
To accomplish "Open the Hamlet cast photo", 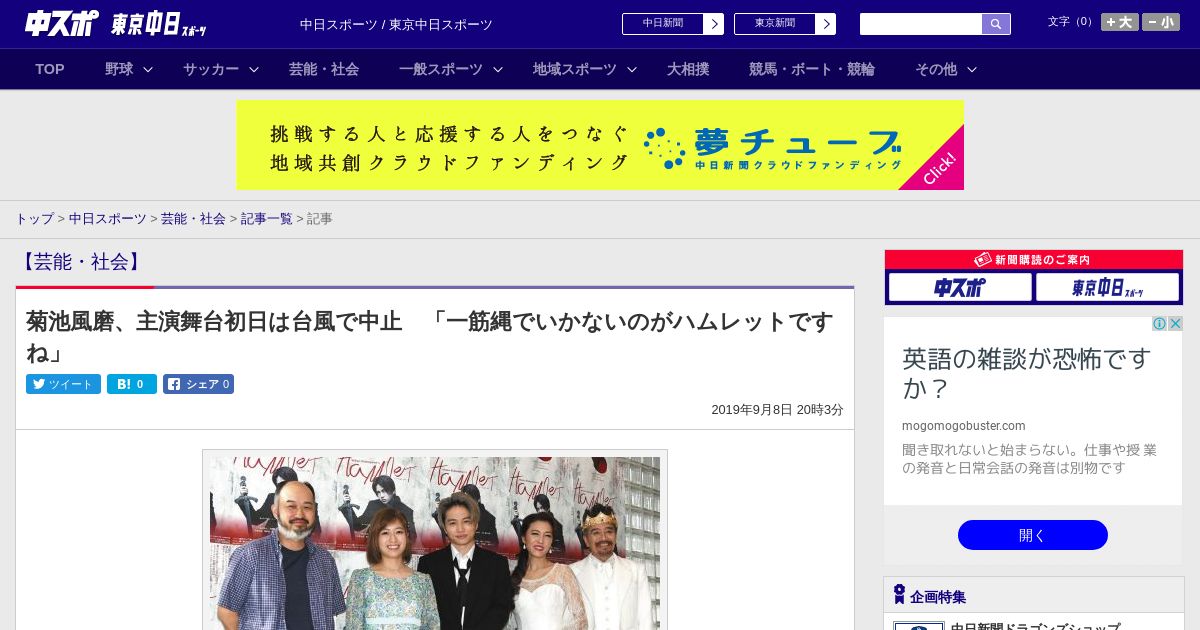I will pyautogui.click(x=435, y=543).
